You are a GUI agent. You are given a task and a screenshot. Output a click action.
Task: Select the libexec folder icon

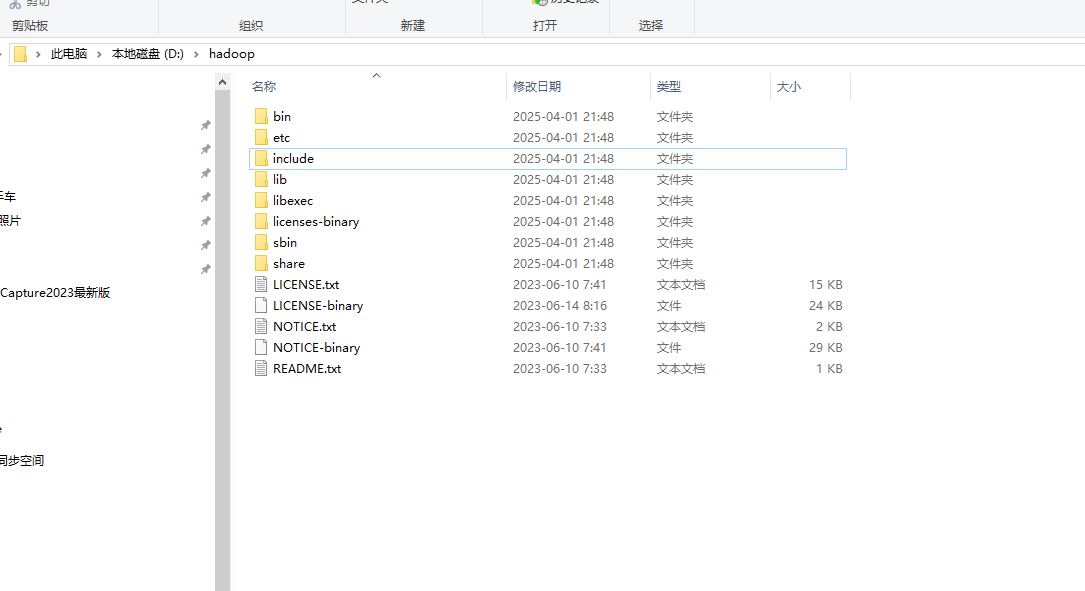pos(261,200)
